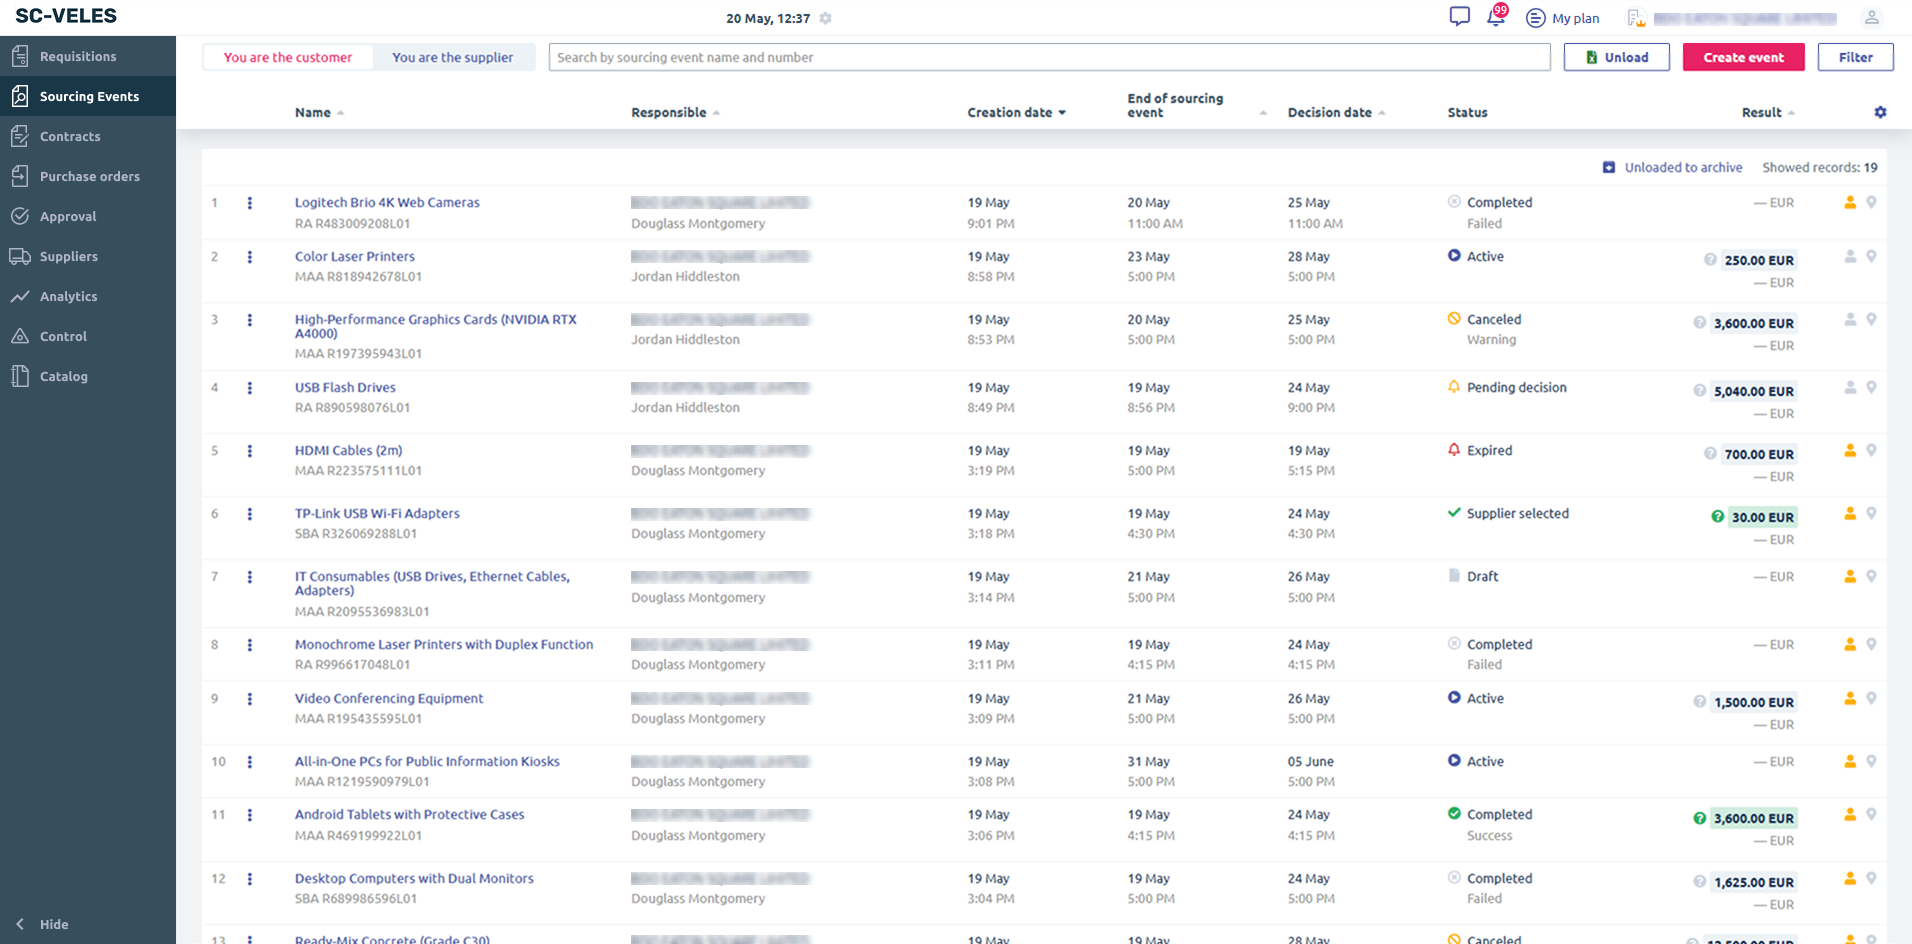Screen dimensions: 1912x944
Task: Switch to You are the supplier view
Action: pyautogui.click(x=452, y=58)
